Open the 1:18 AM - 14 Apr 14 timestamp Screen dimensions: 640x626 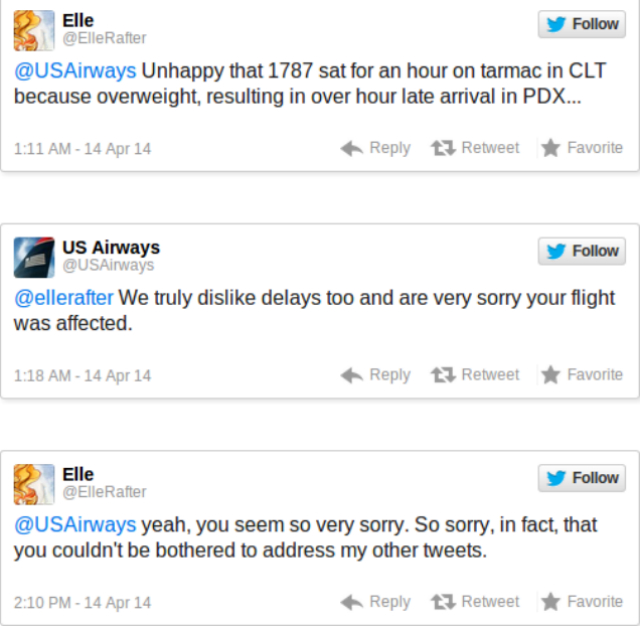pos(82,376)
